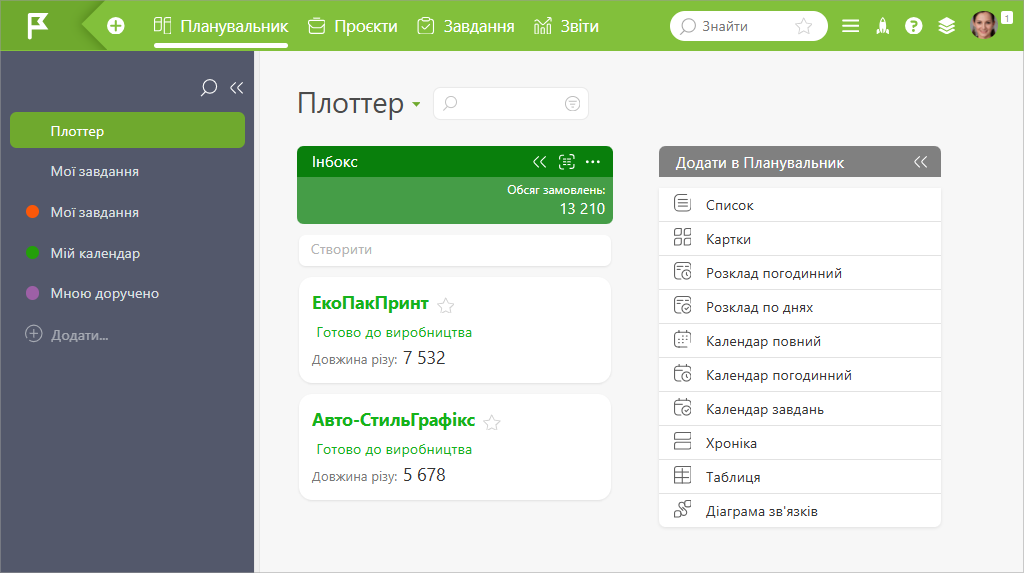Viewport: 1024px width, 573px height.
Task: Add Хроніка view
Action: pyautogui.click(x=800, y=442)
